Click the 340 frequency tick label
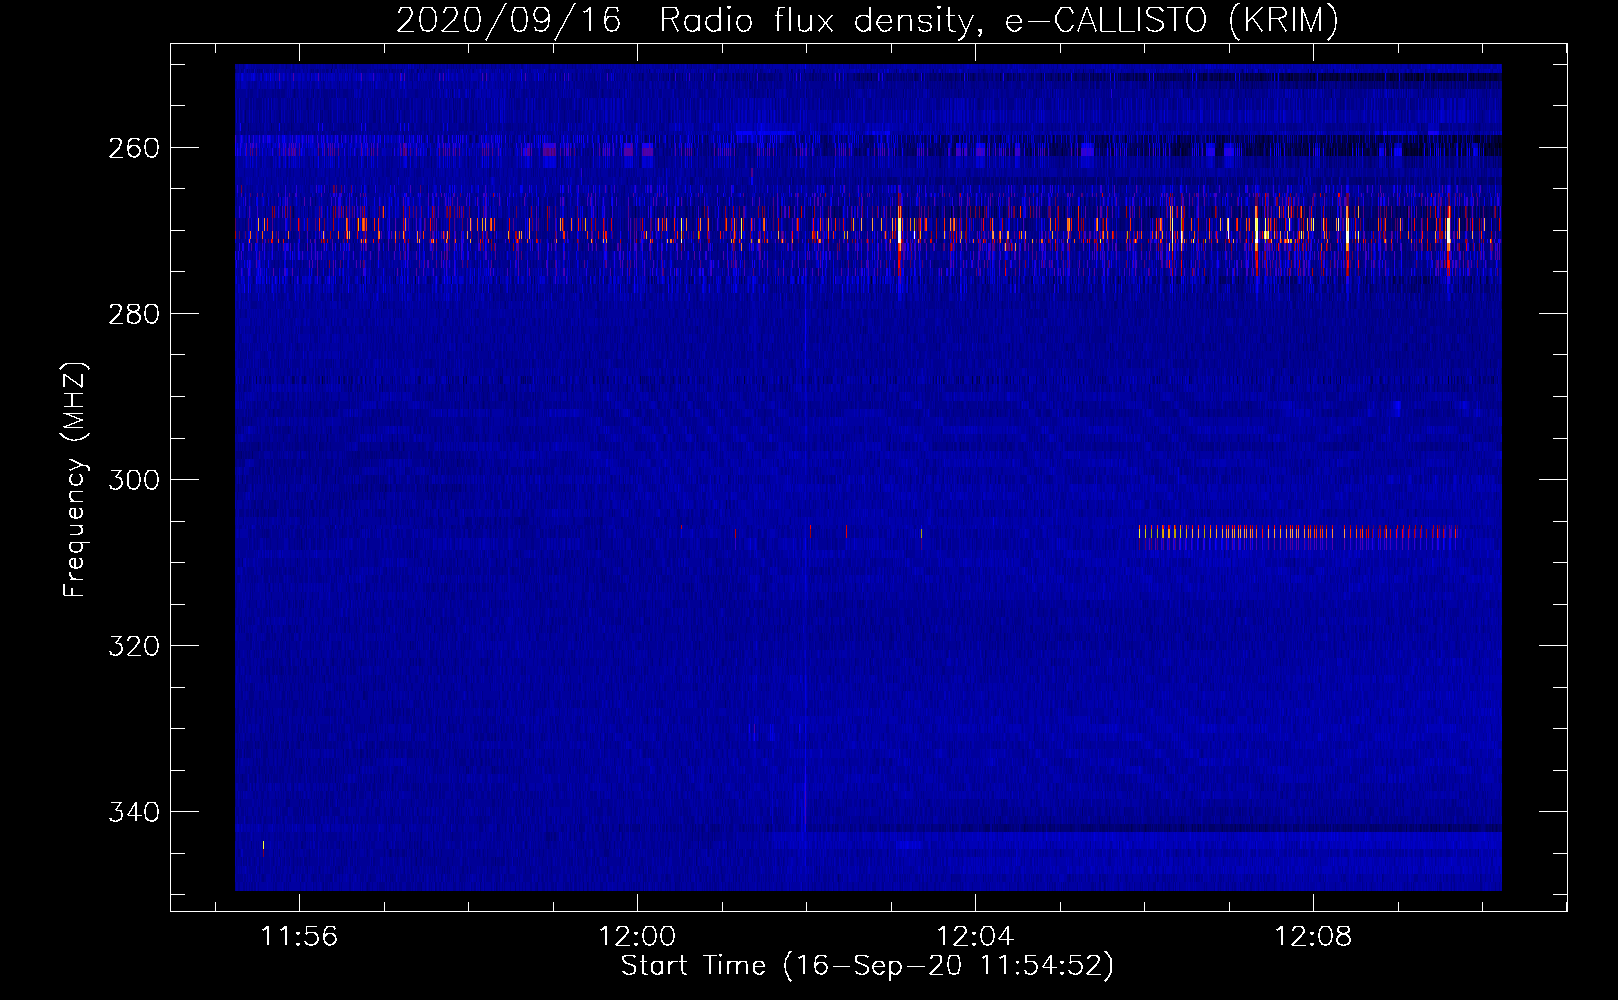This screenshot has height=1000, width=1618. (133, 812)
